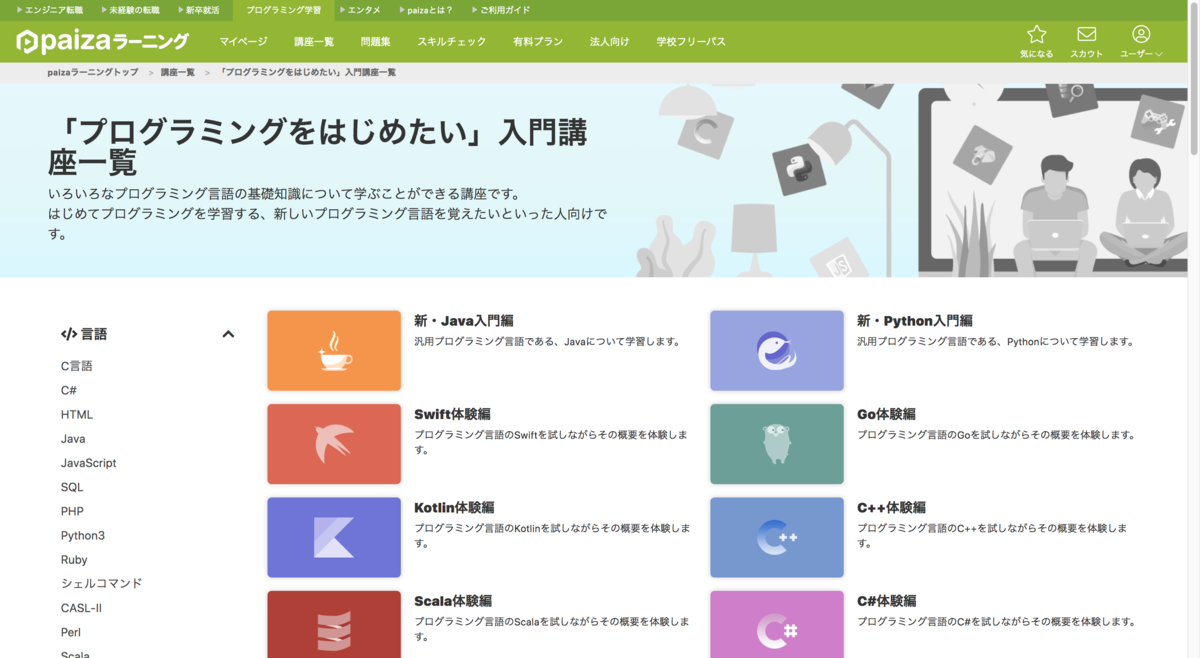
Task: Open the ご利用ガイド top tab
Action: (x=499, y=10)
